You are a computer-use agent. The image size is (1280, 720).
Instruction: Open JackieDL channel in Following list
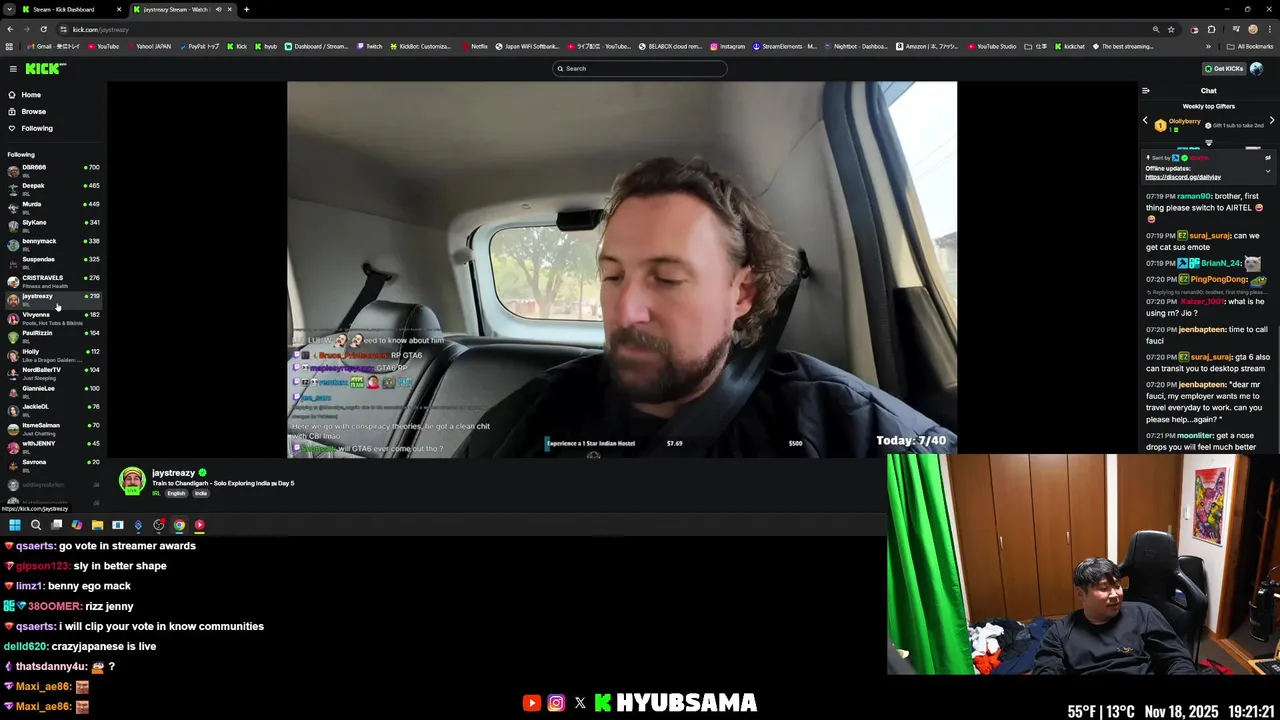[x=52, y=410]
